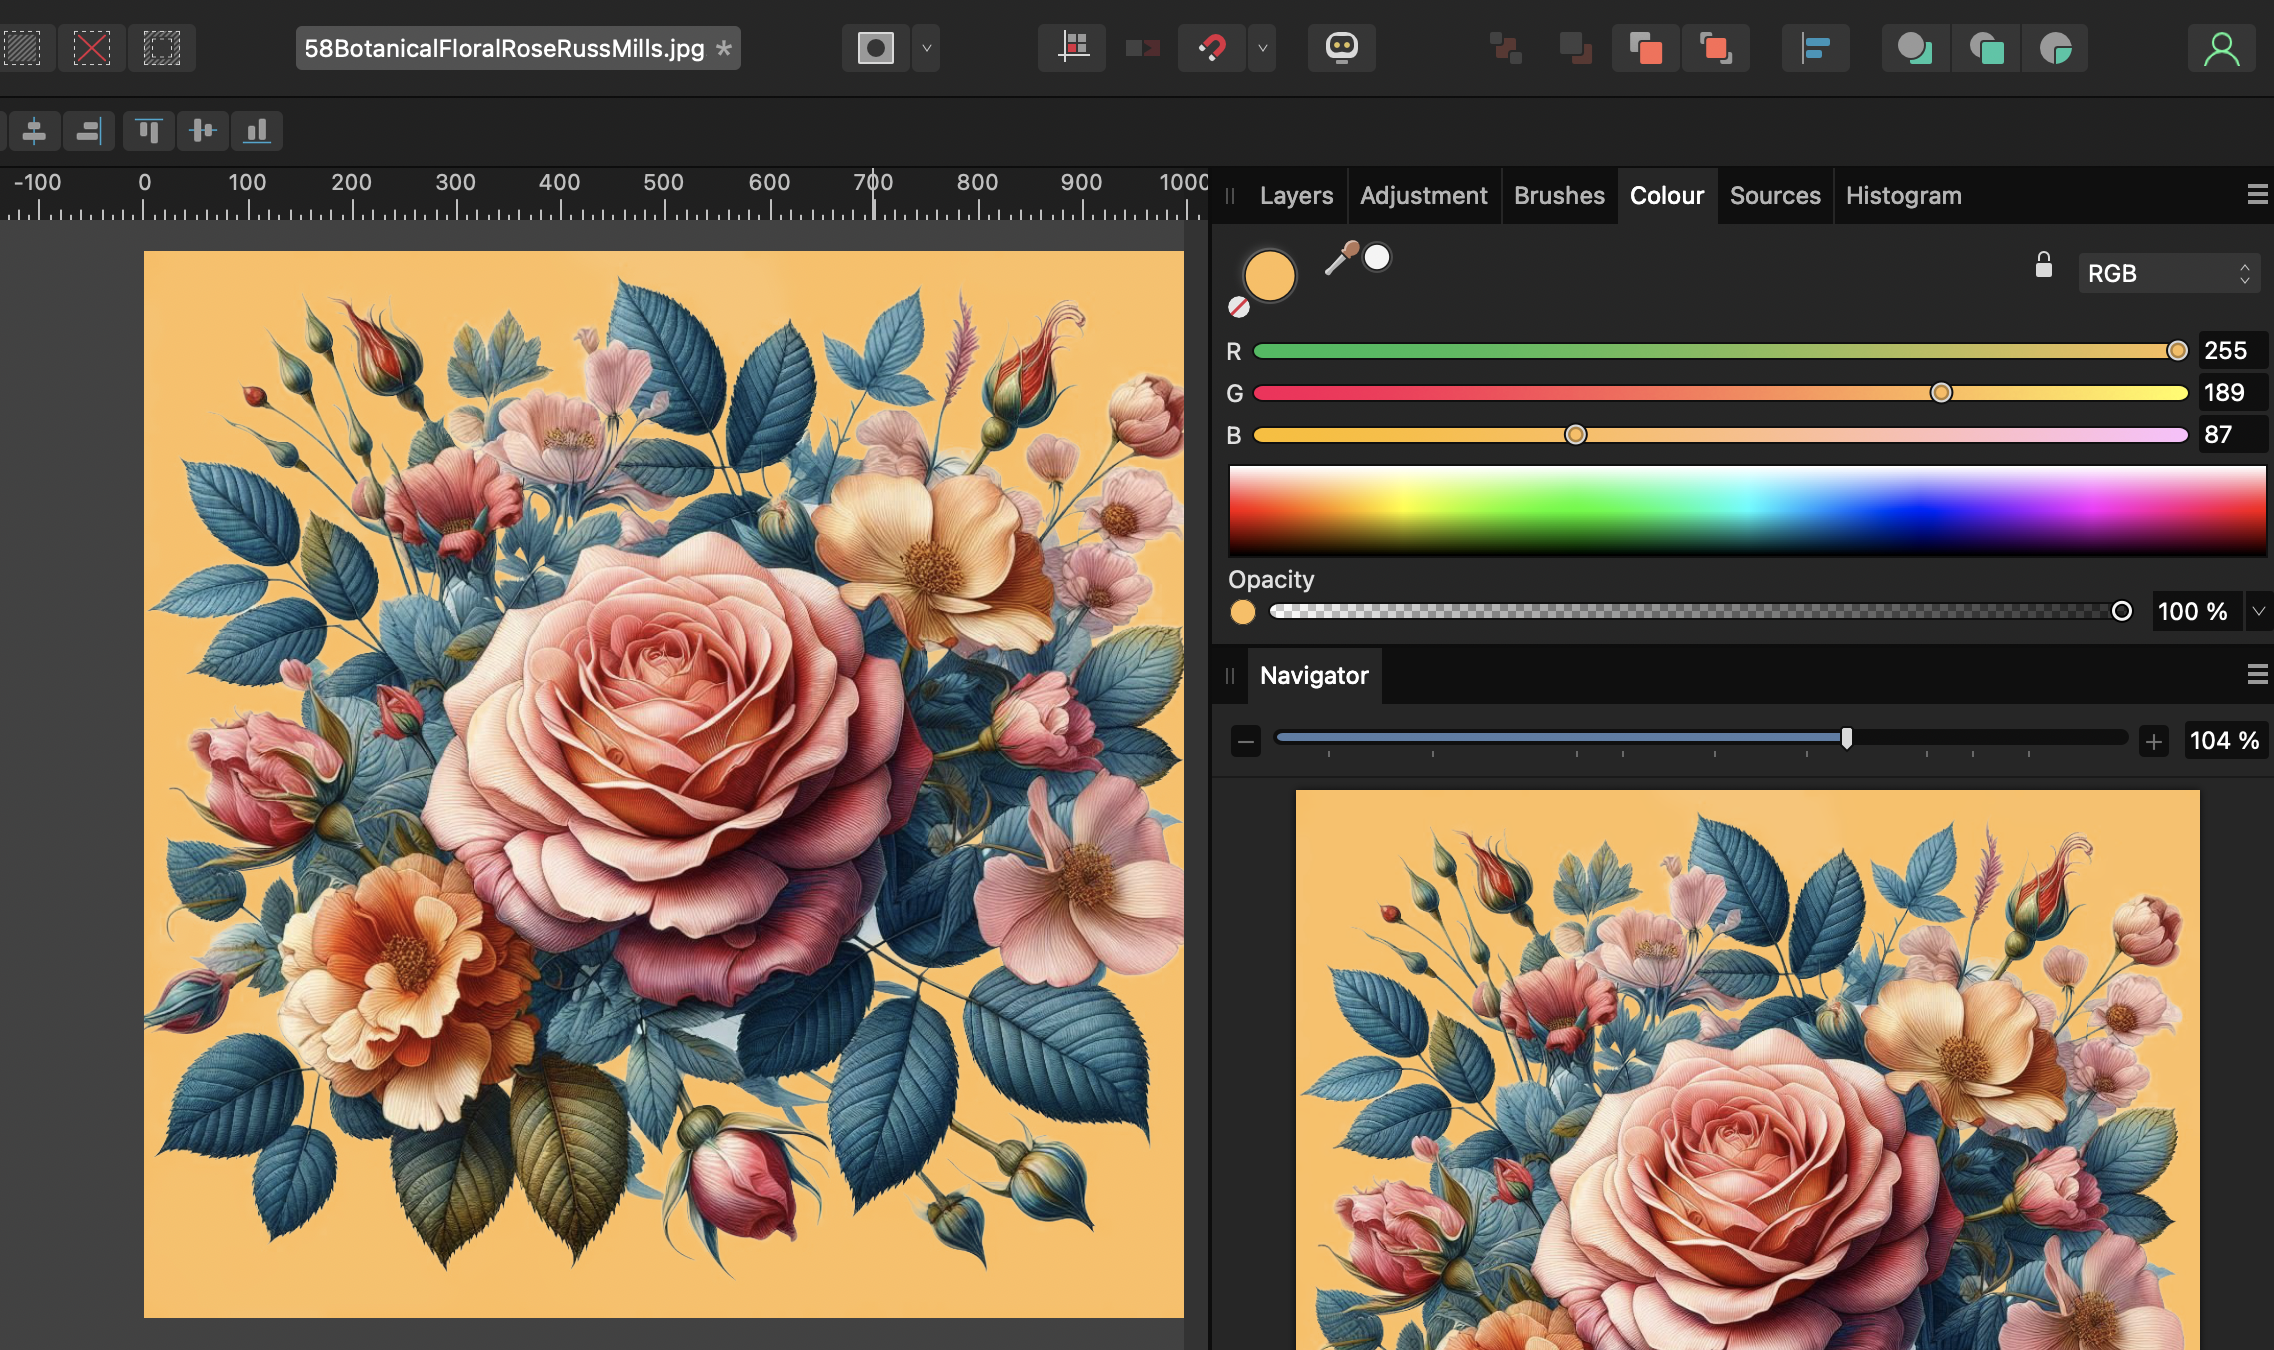2274x1350 pixels.
Task: Click the Move to Back arrange icon
Action: 1505,48
